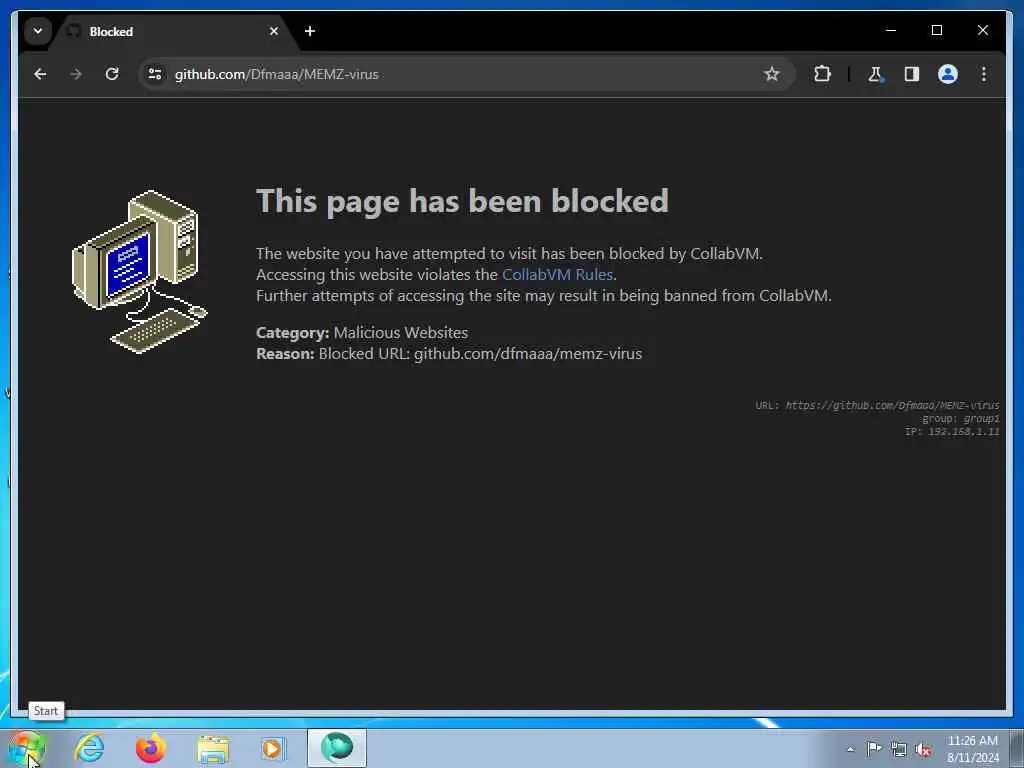Click the 'IP: 192.168.1.11' text
This screenshot has height=768, width=1024.
(x=952, y=432)
